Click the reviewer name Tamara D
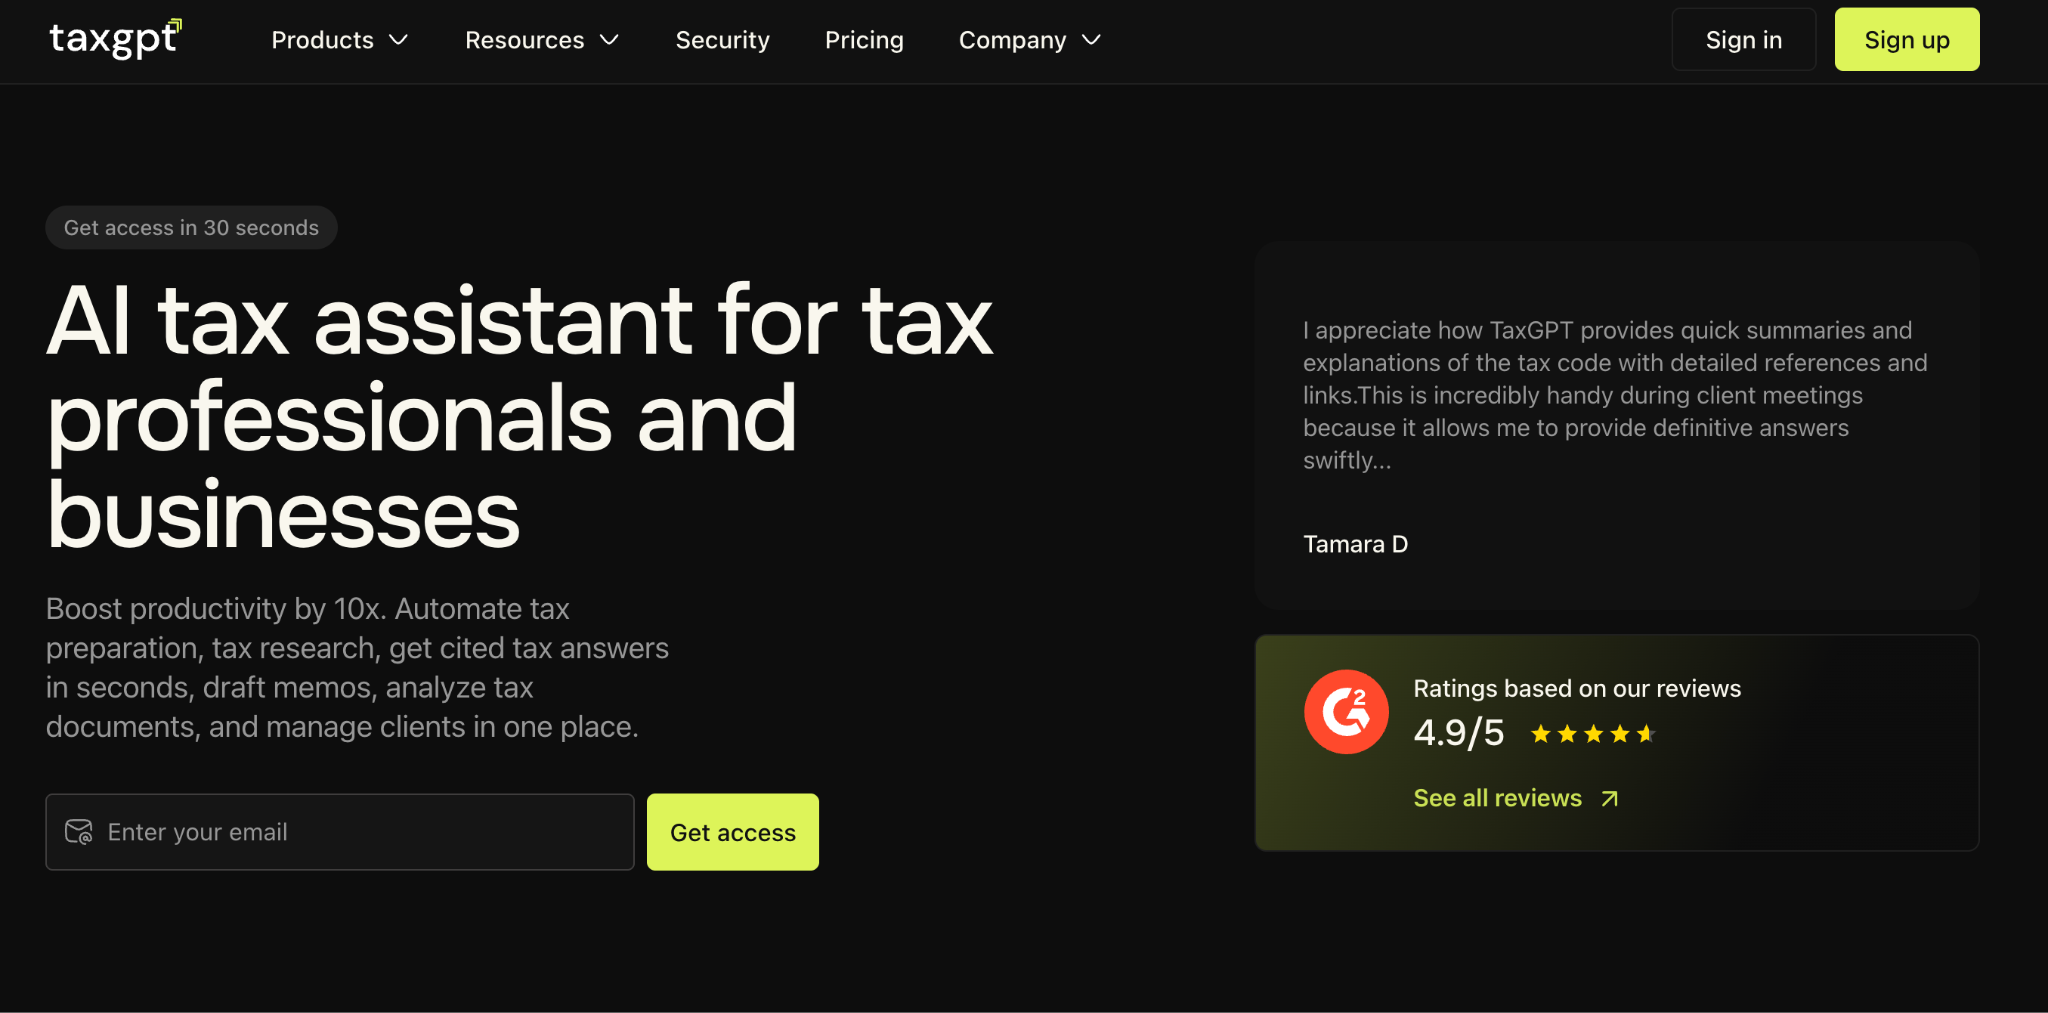Image resolution: width=2048 pixels, height=1013 pixels. pyautogui.click(x=1355, y=544)
